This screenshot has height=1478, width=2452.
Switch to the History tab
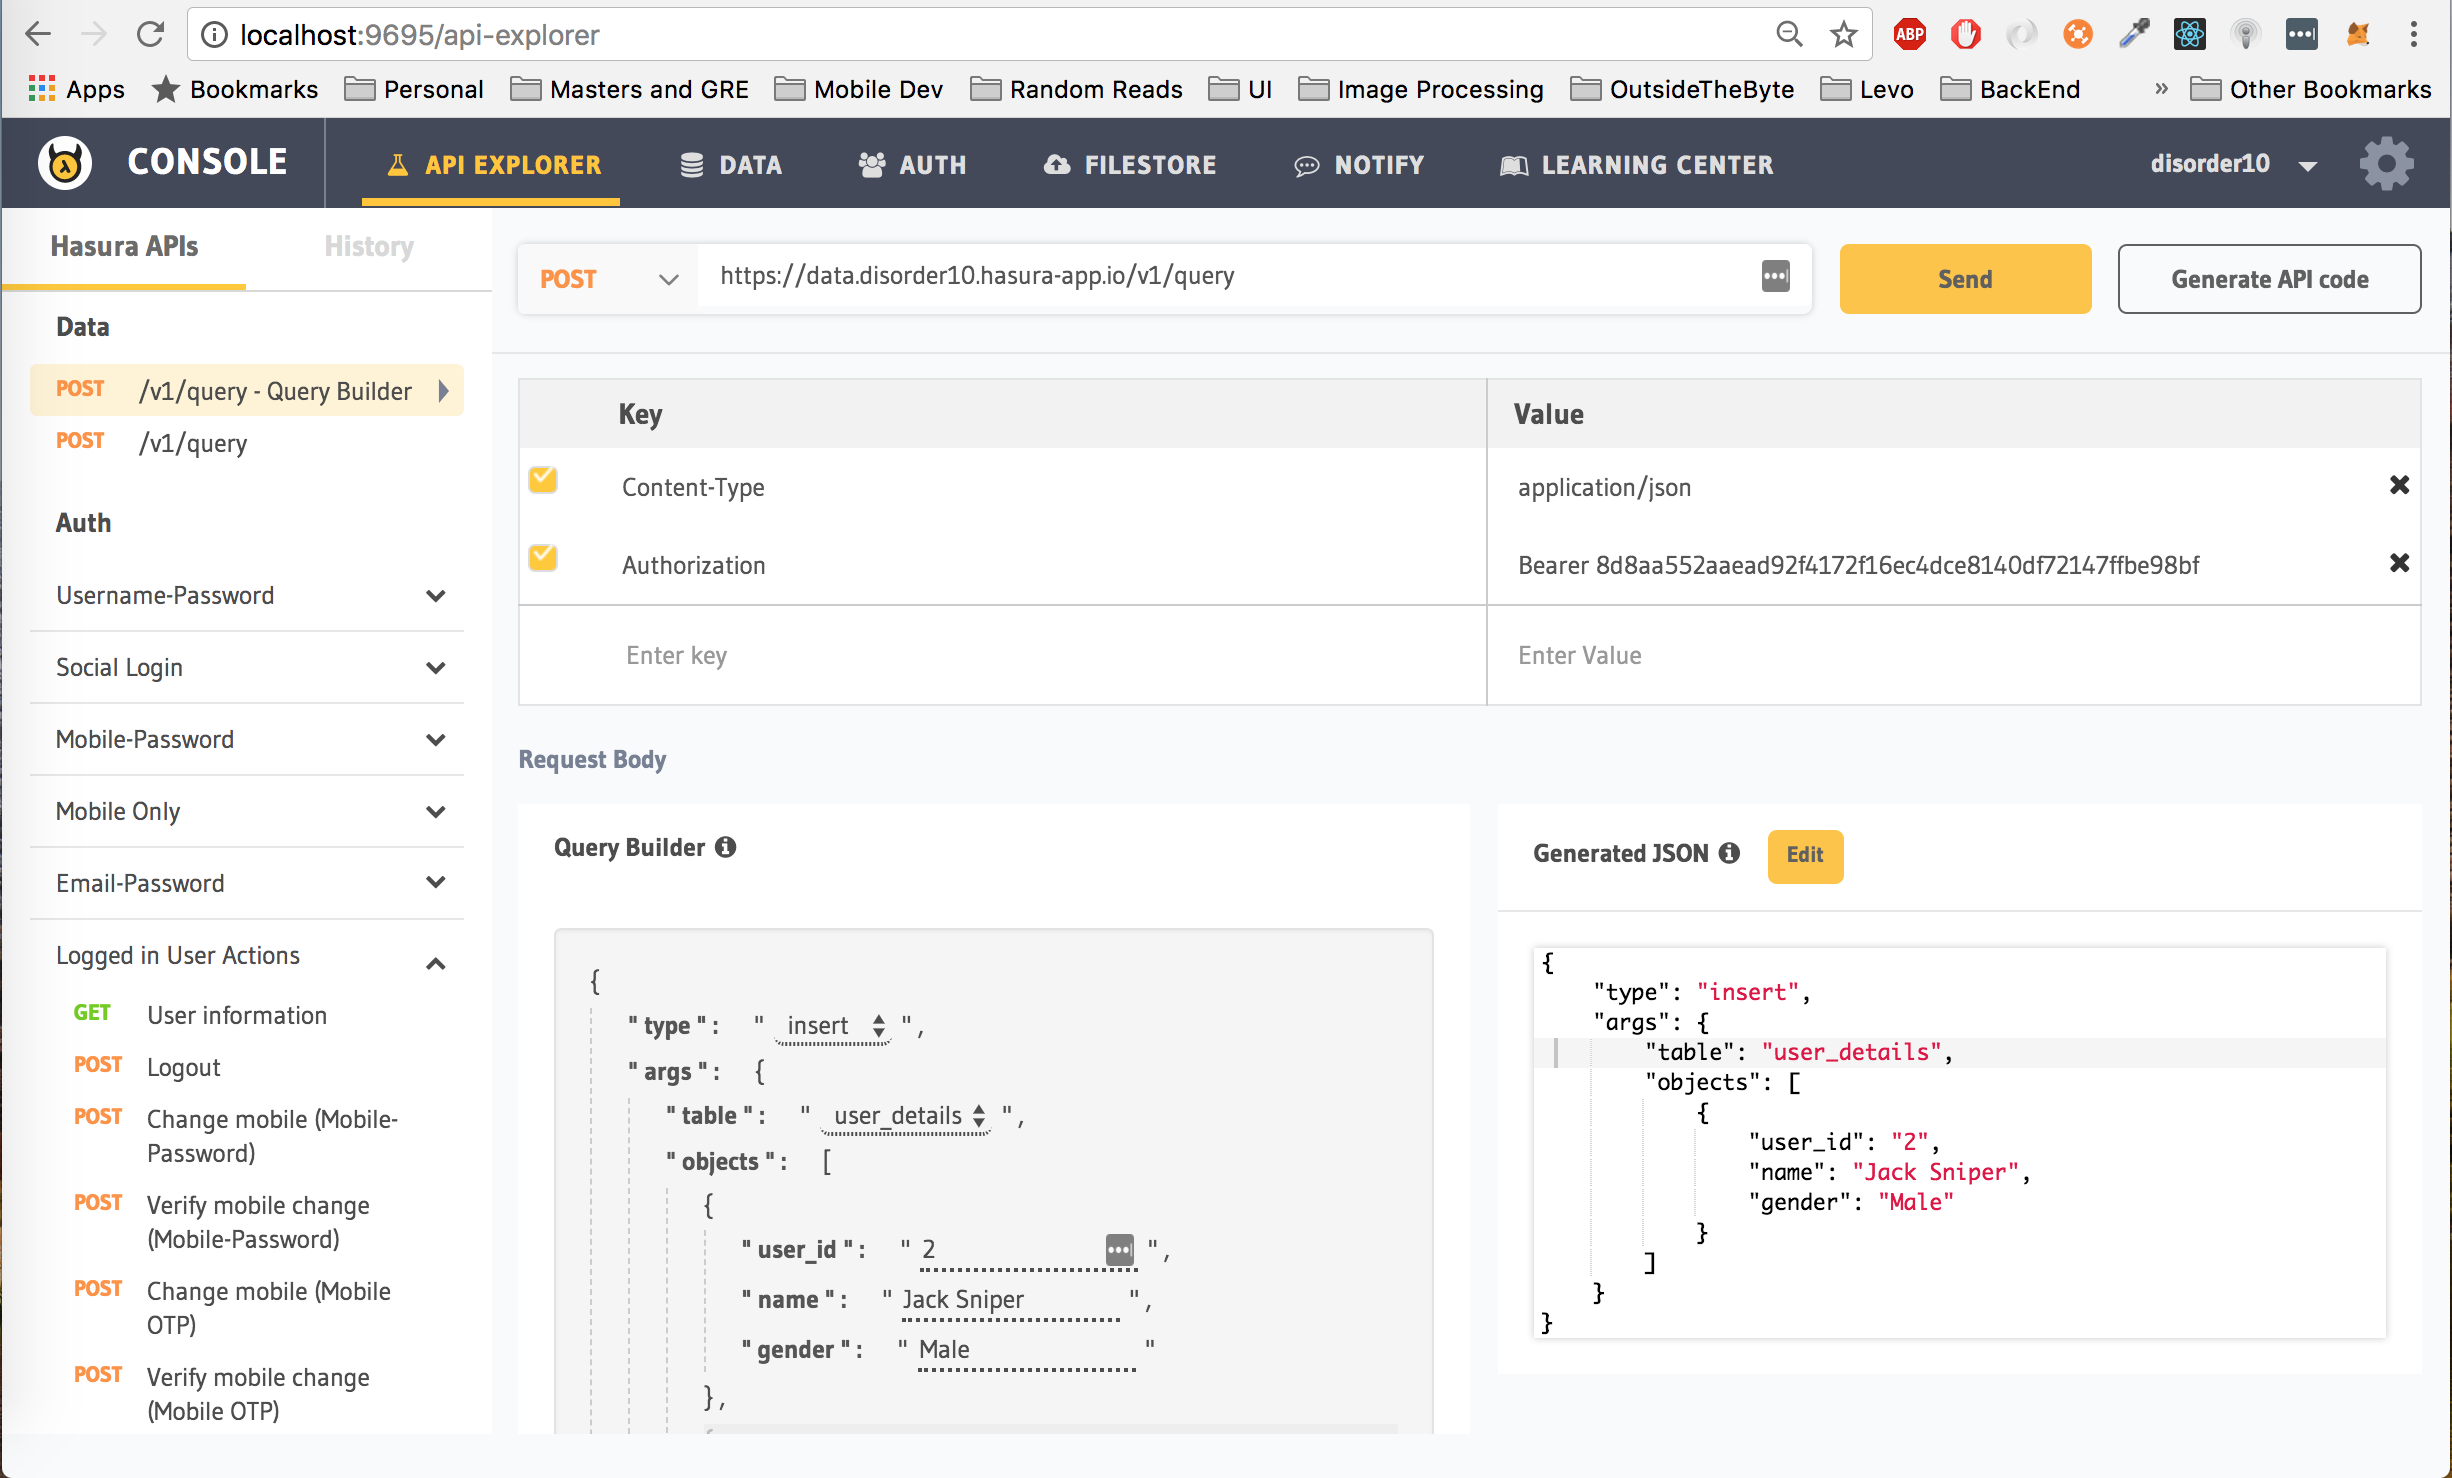tap(368, 246)
